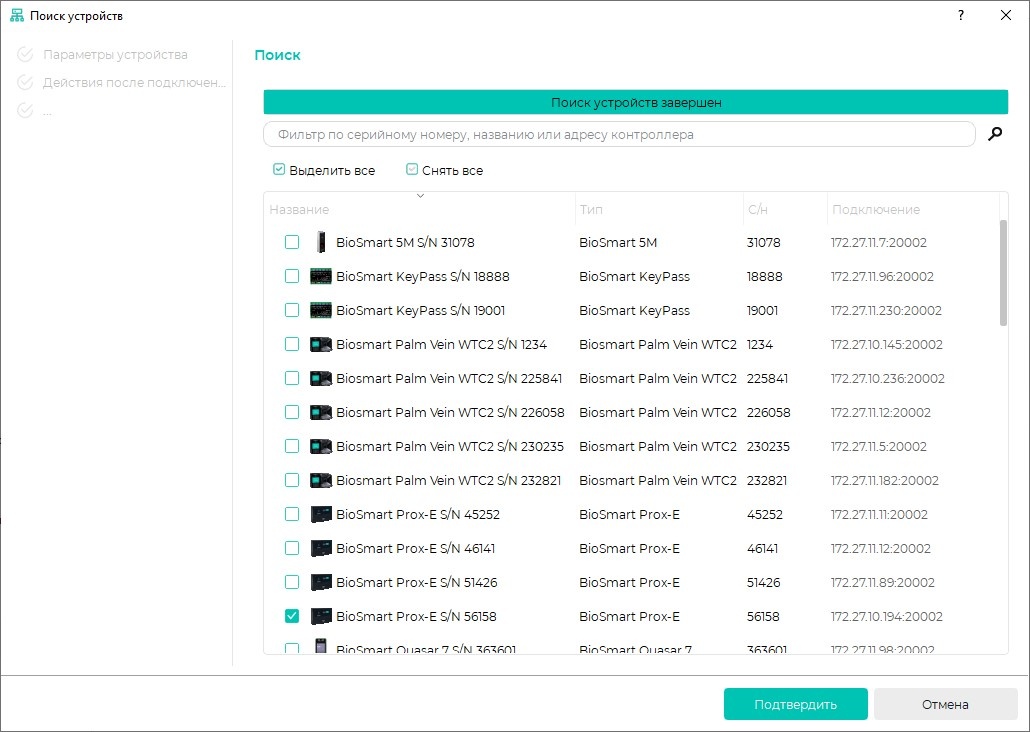The width and height of the screenshot is (1030, 732).
Task: Click sort chevron above the Название column
Action: (x=420, y=196)
